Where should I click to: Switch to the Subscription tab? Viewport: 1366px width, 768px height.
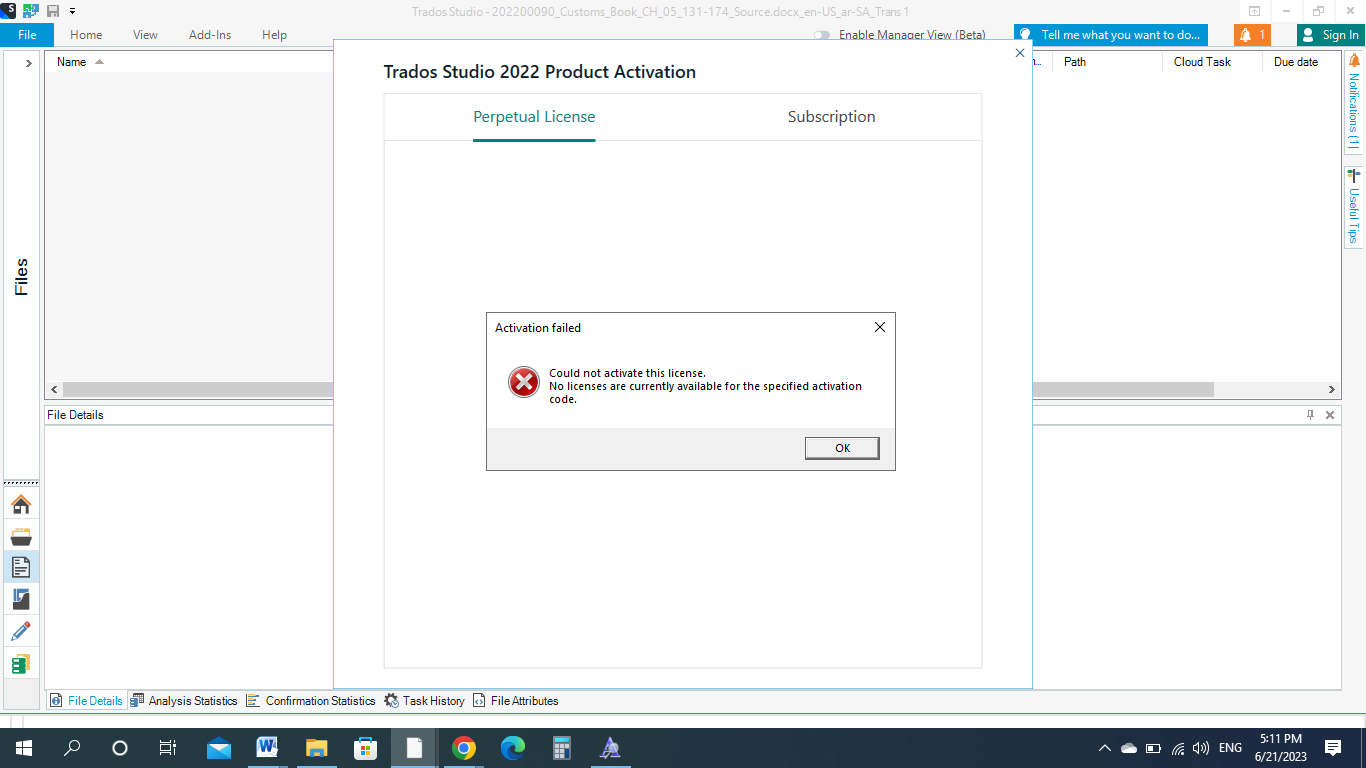tap(831, 117)
